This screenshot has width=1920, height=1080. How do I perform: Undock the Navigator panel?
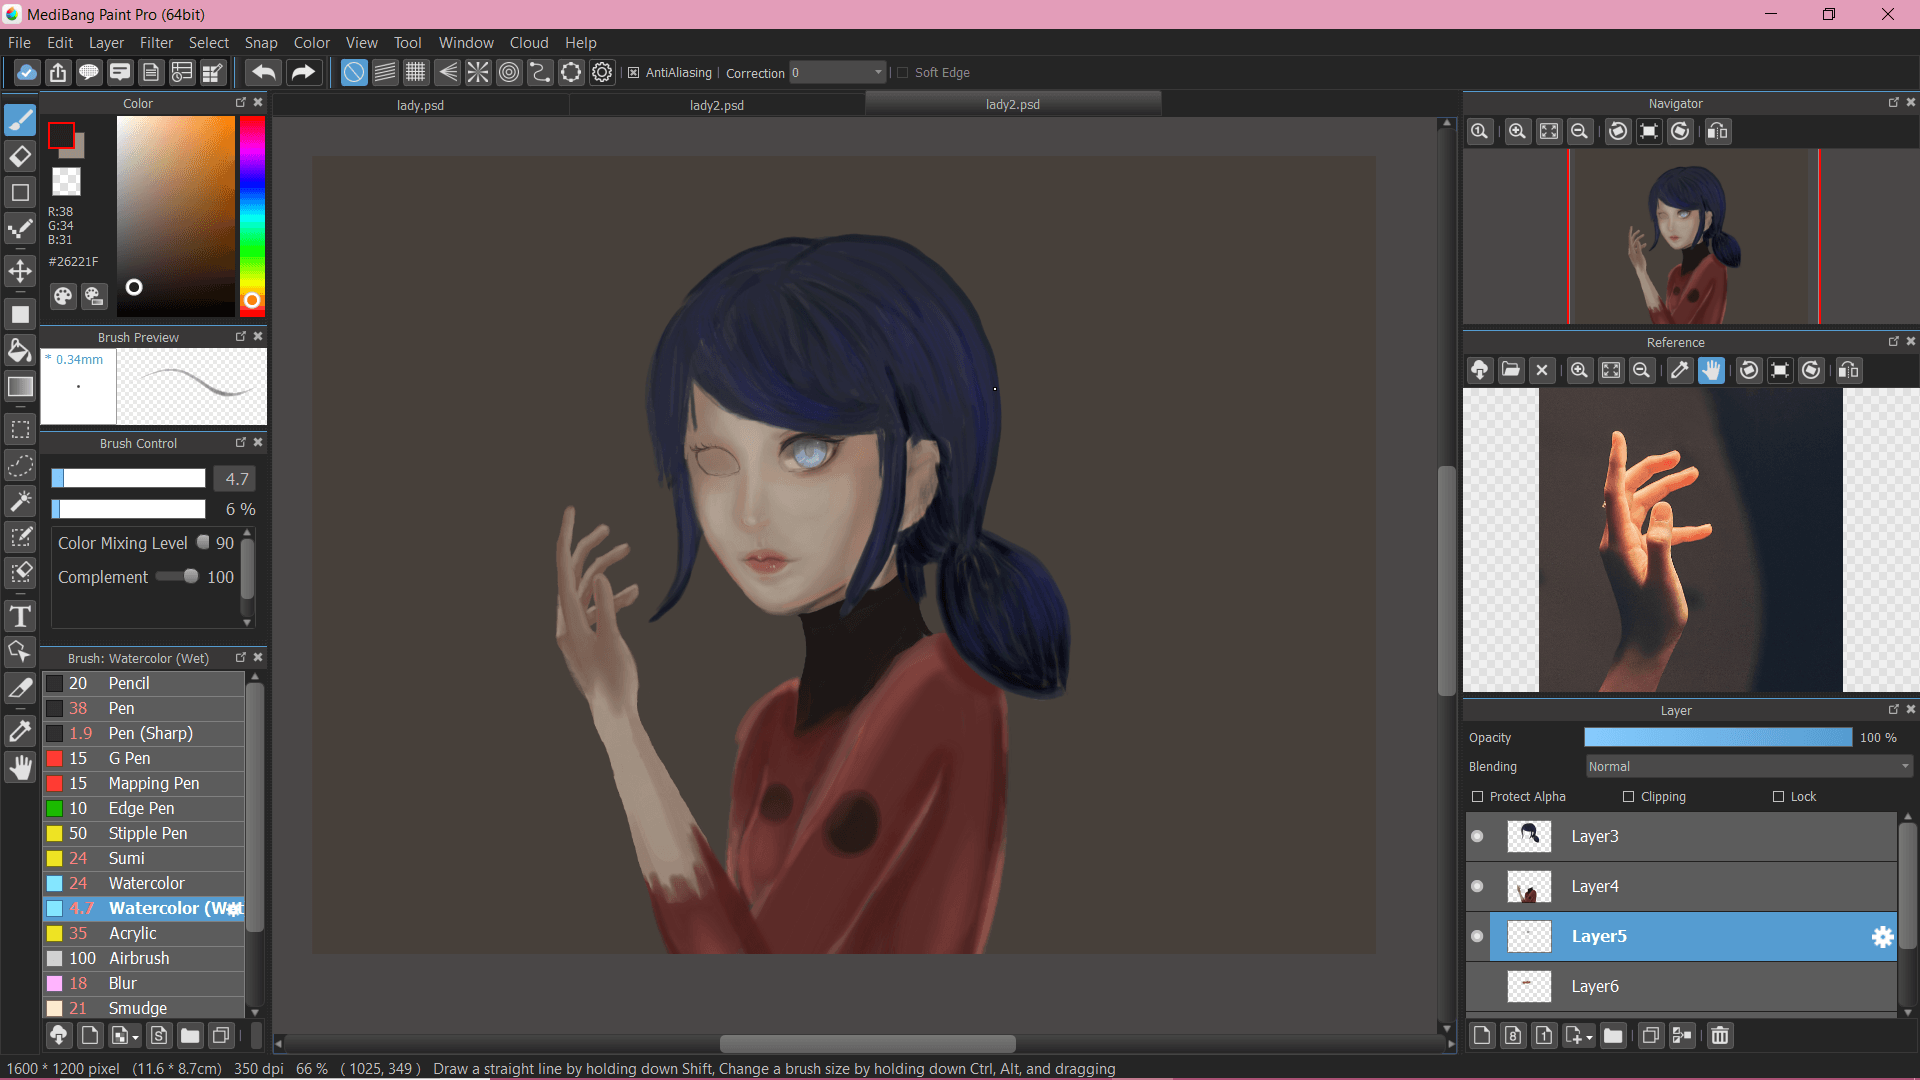coord(1893,102)
